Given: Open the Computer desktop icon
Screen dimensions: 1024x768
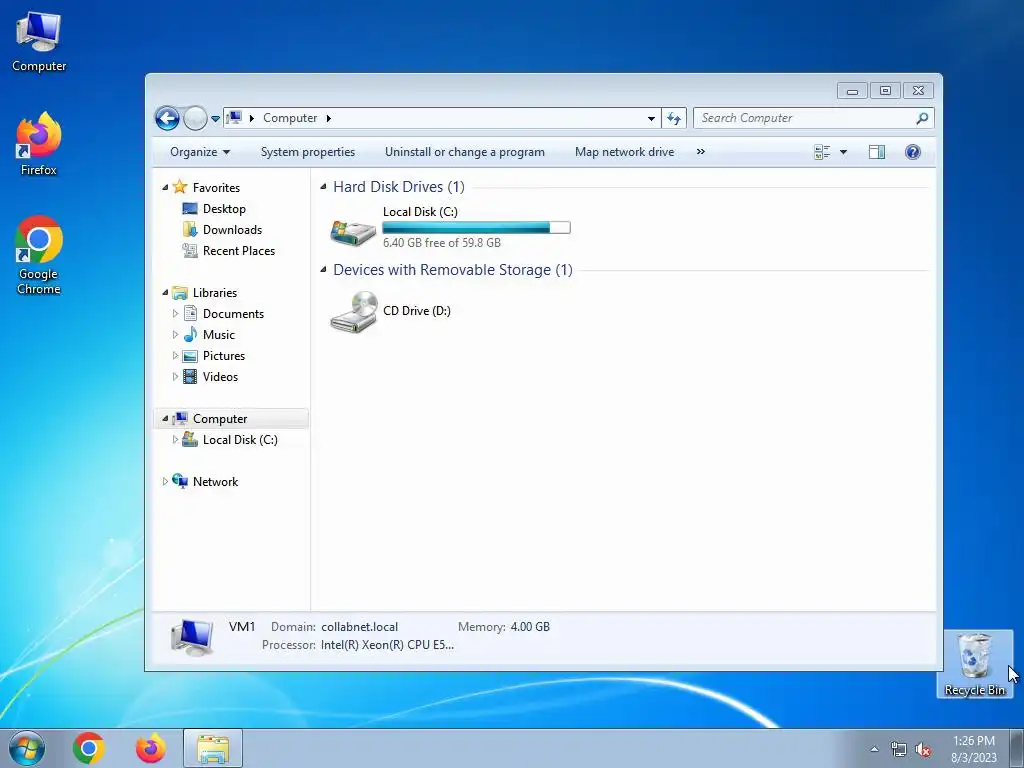Looking at the screenshot, I should 39,42.
